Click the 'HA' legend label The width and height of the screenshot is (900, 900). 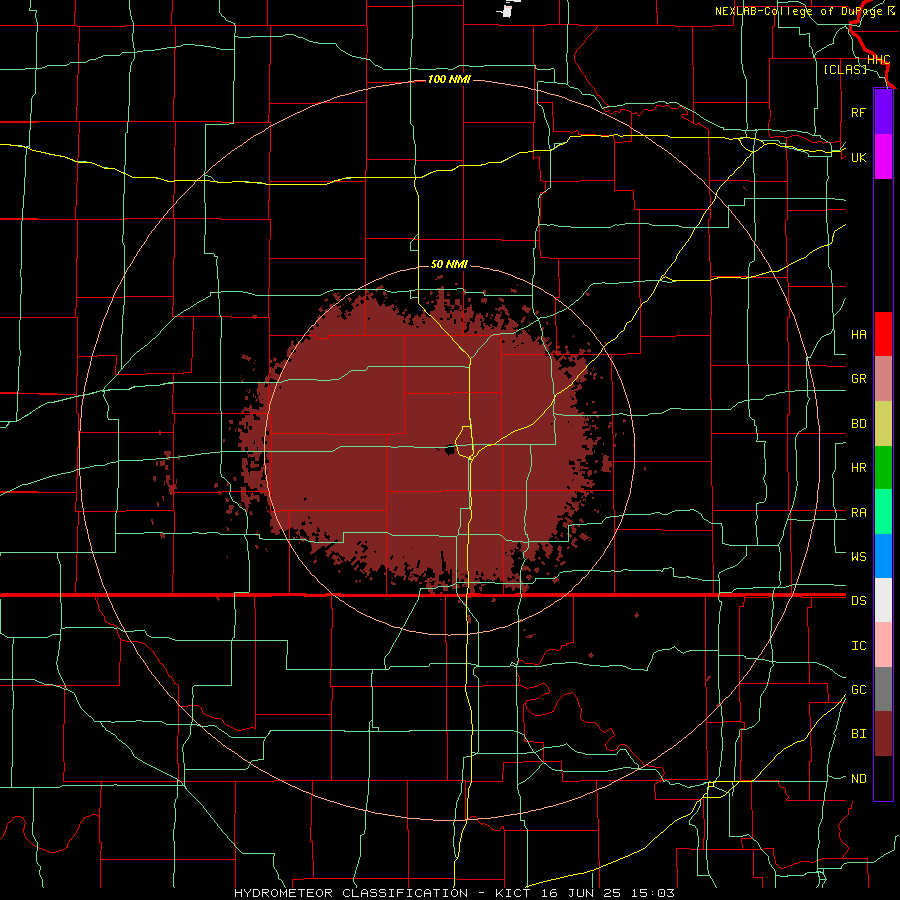pyautogui.click(x=858, y=334)
